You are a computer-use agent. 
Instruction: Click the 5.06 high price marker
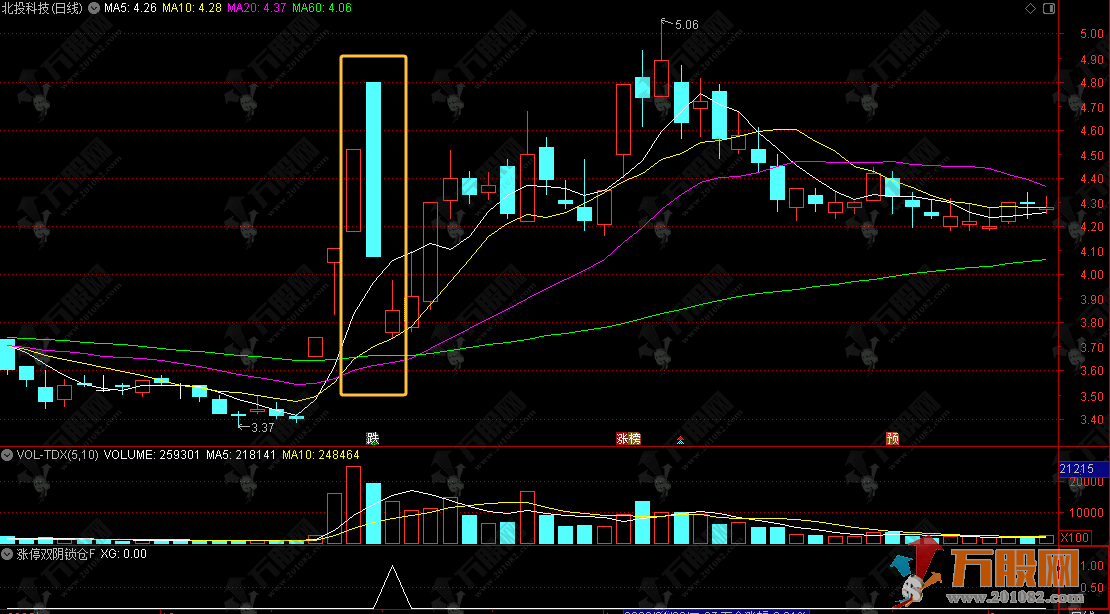(x=686, y=24)
